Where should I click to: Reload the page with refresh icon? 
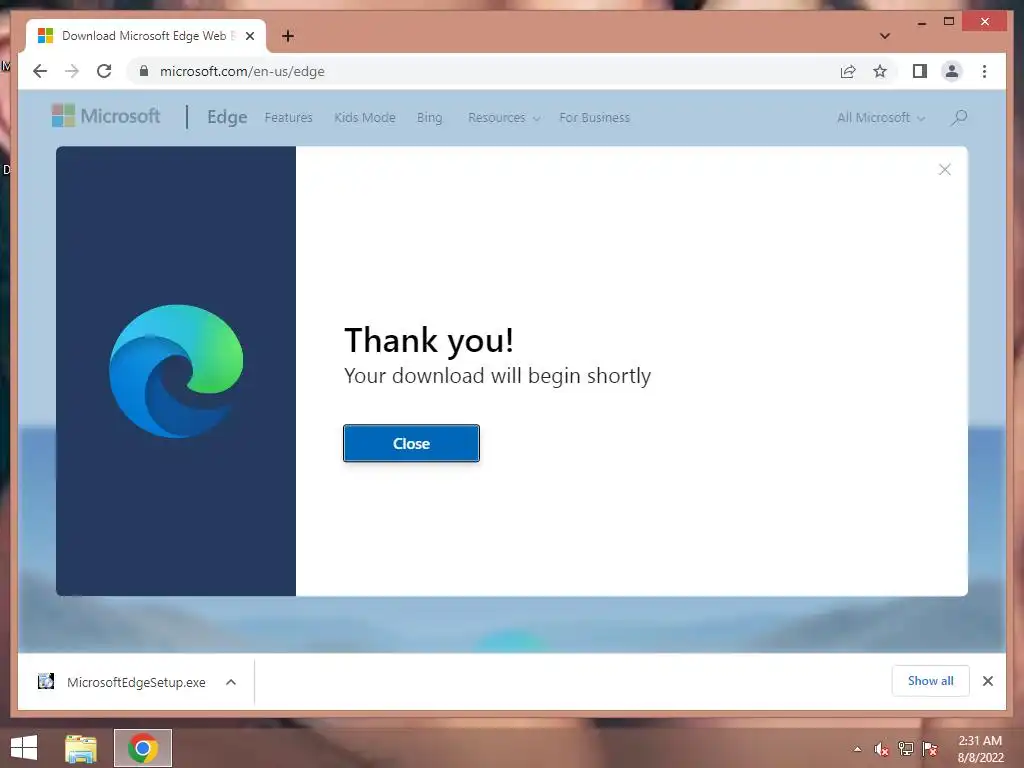104,71
